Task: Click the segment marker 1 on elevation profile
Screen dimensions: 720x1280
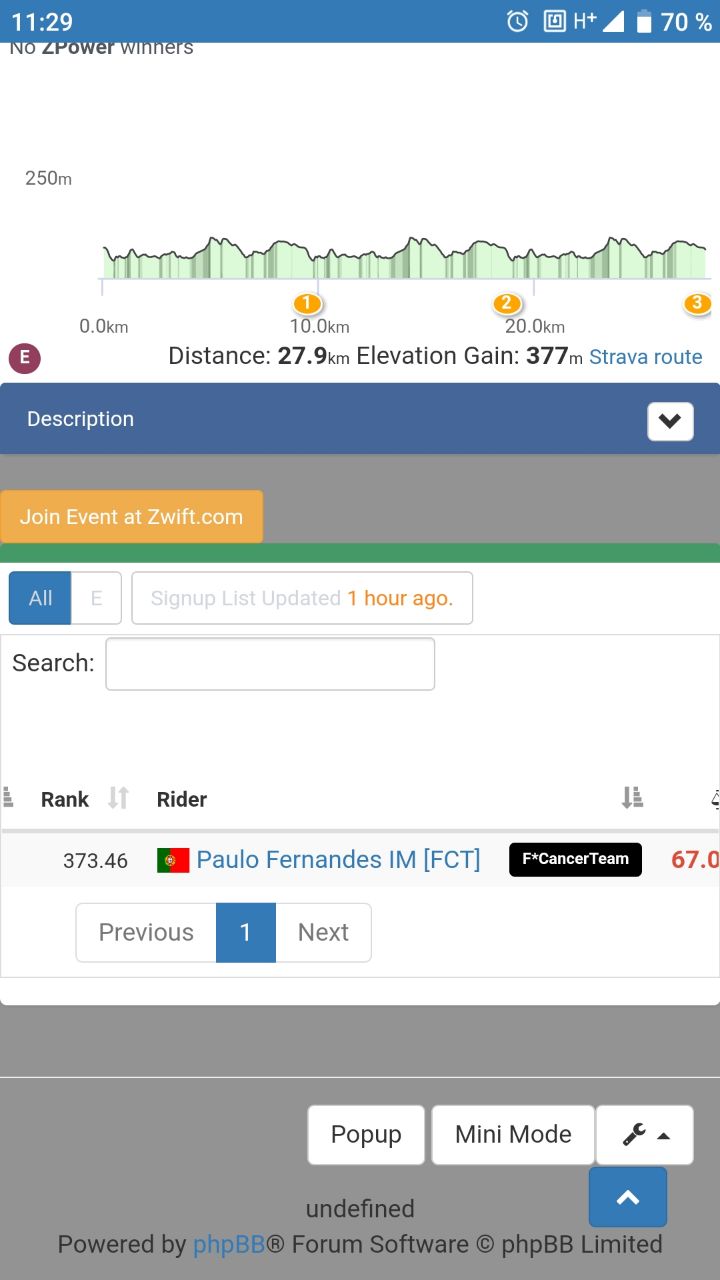Action: pyautogui.click(x=307, y=303)
